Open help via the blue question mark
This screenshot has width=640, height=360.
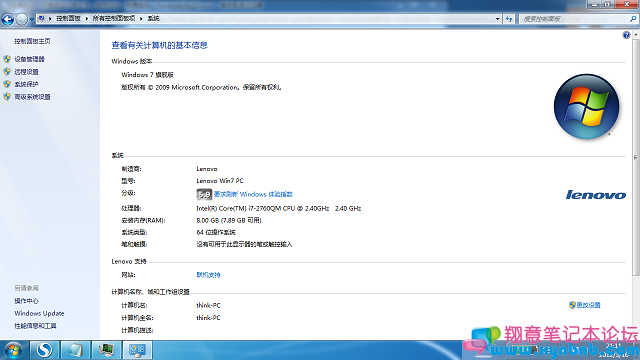[x=626, y=35]
